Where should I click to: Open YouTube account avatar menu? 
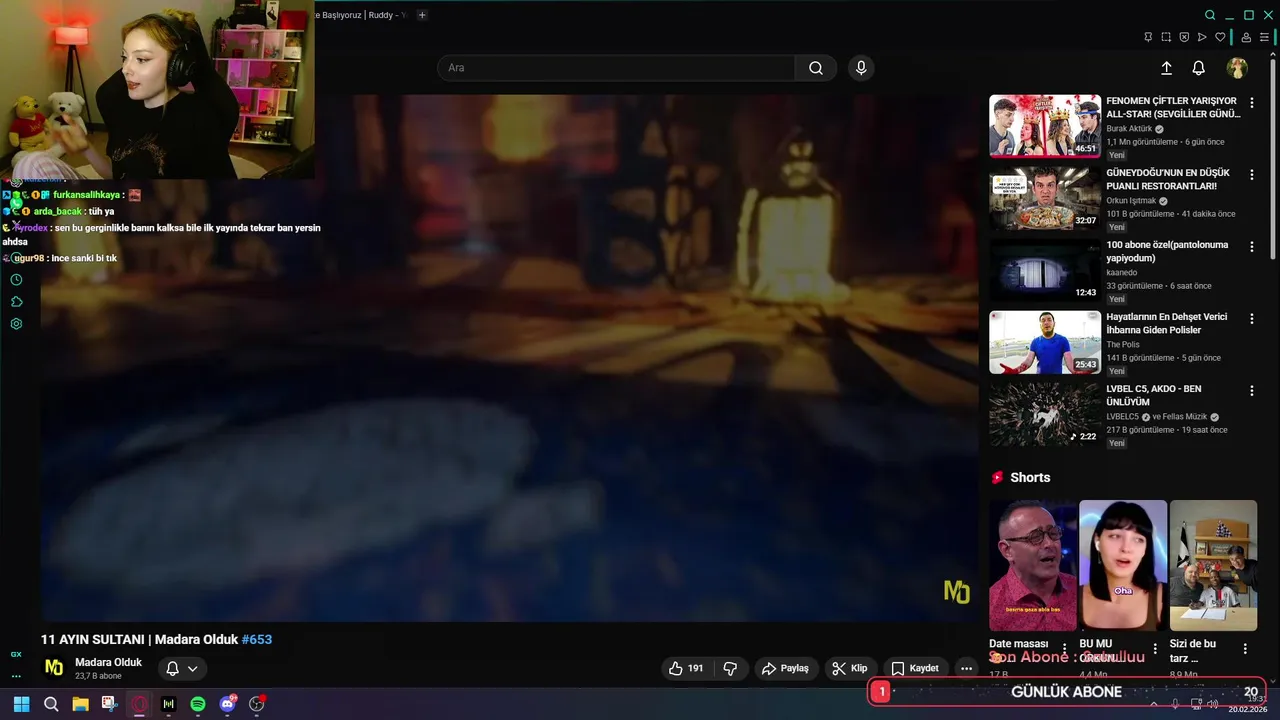(1237, 68)
